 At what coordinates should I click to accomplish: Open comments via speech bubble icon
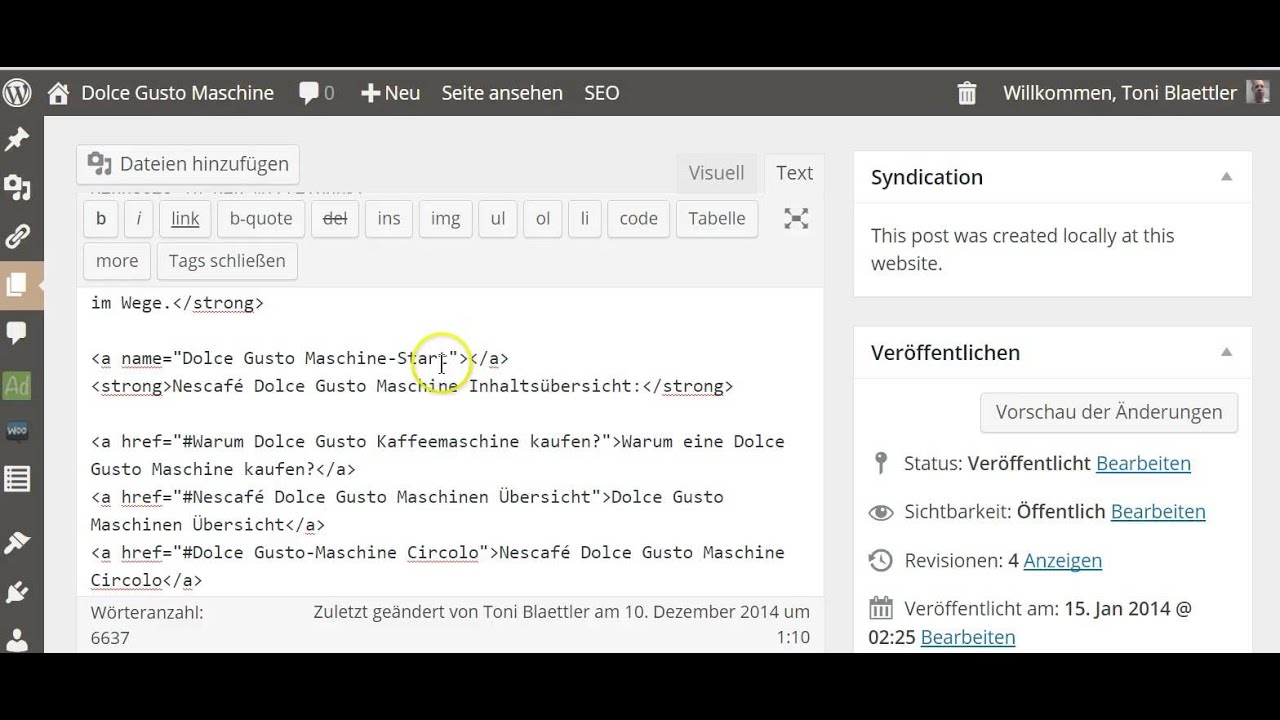coord(309,93)
